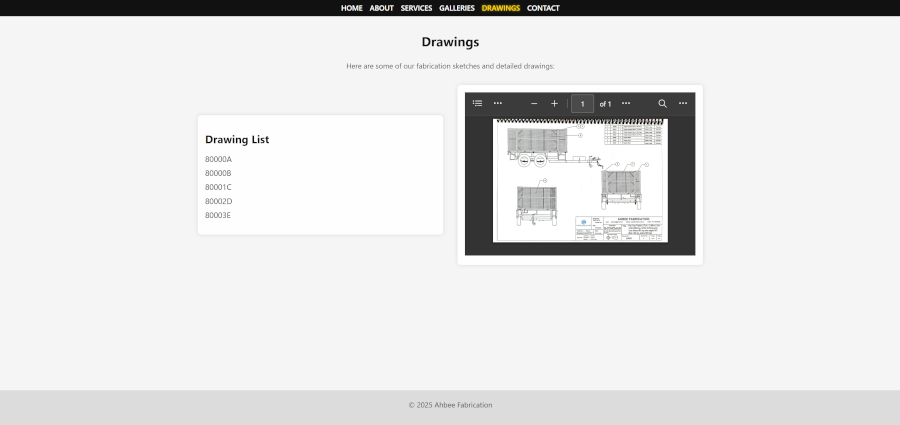View drawing 80002D

pos(218,201)
